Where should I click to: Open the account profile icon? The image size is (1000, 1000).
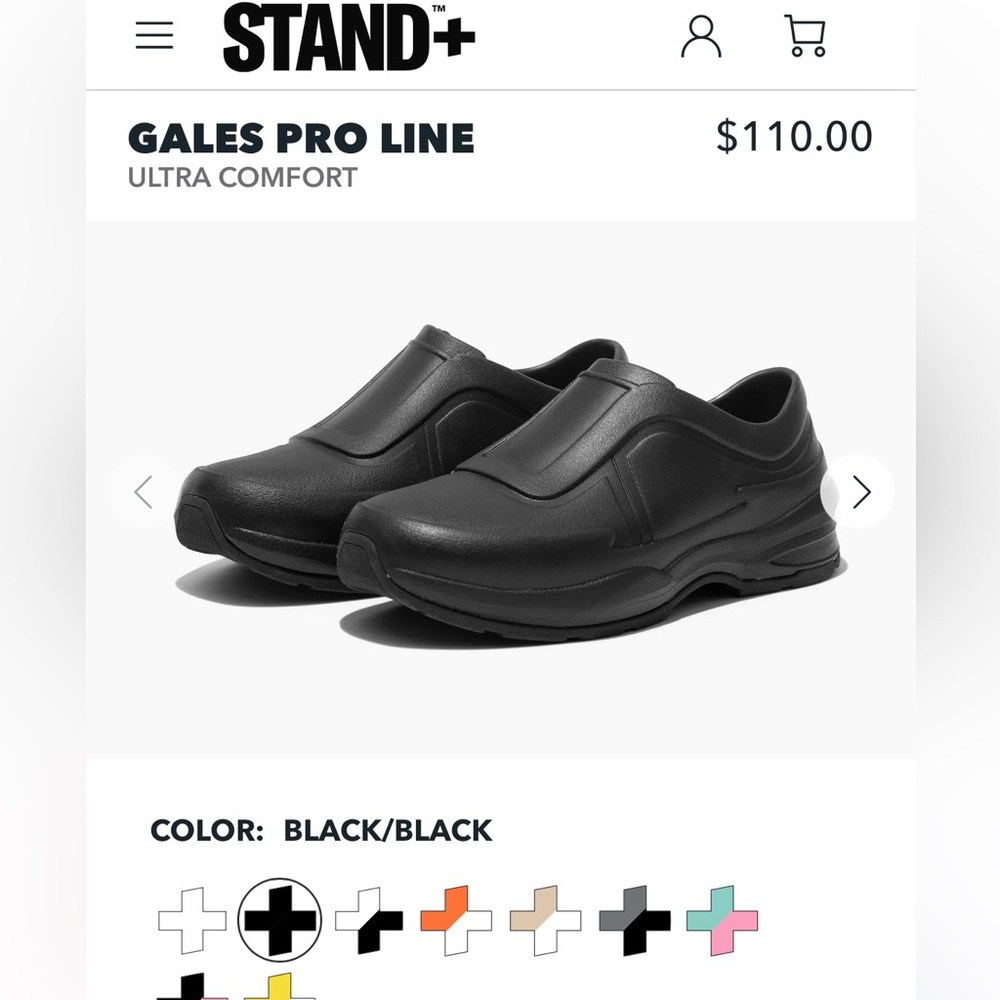pos(703,37)
